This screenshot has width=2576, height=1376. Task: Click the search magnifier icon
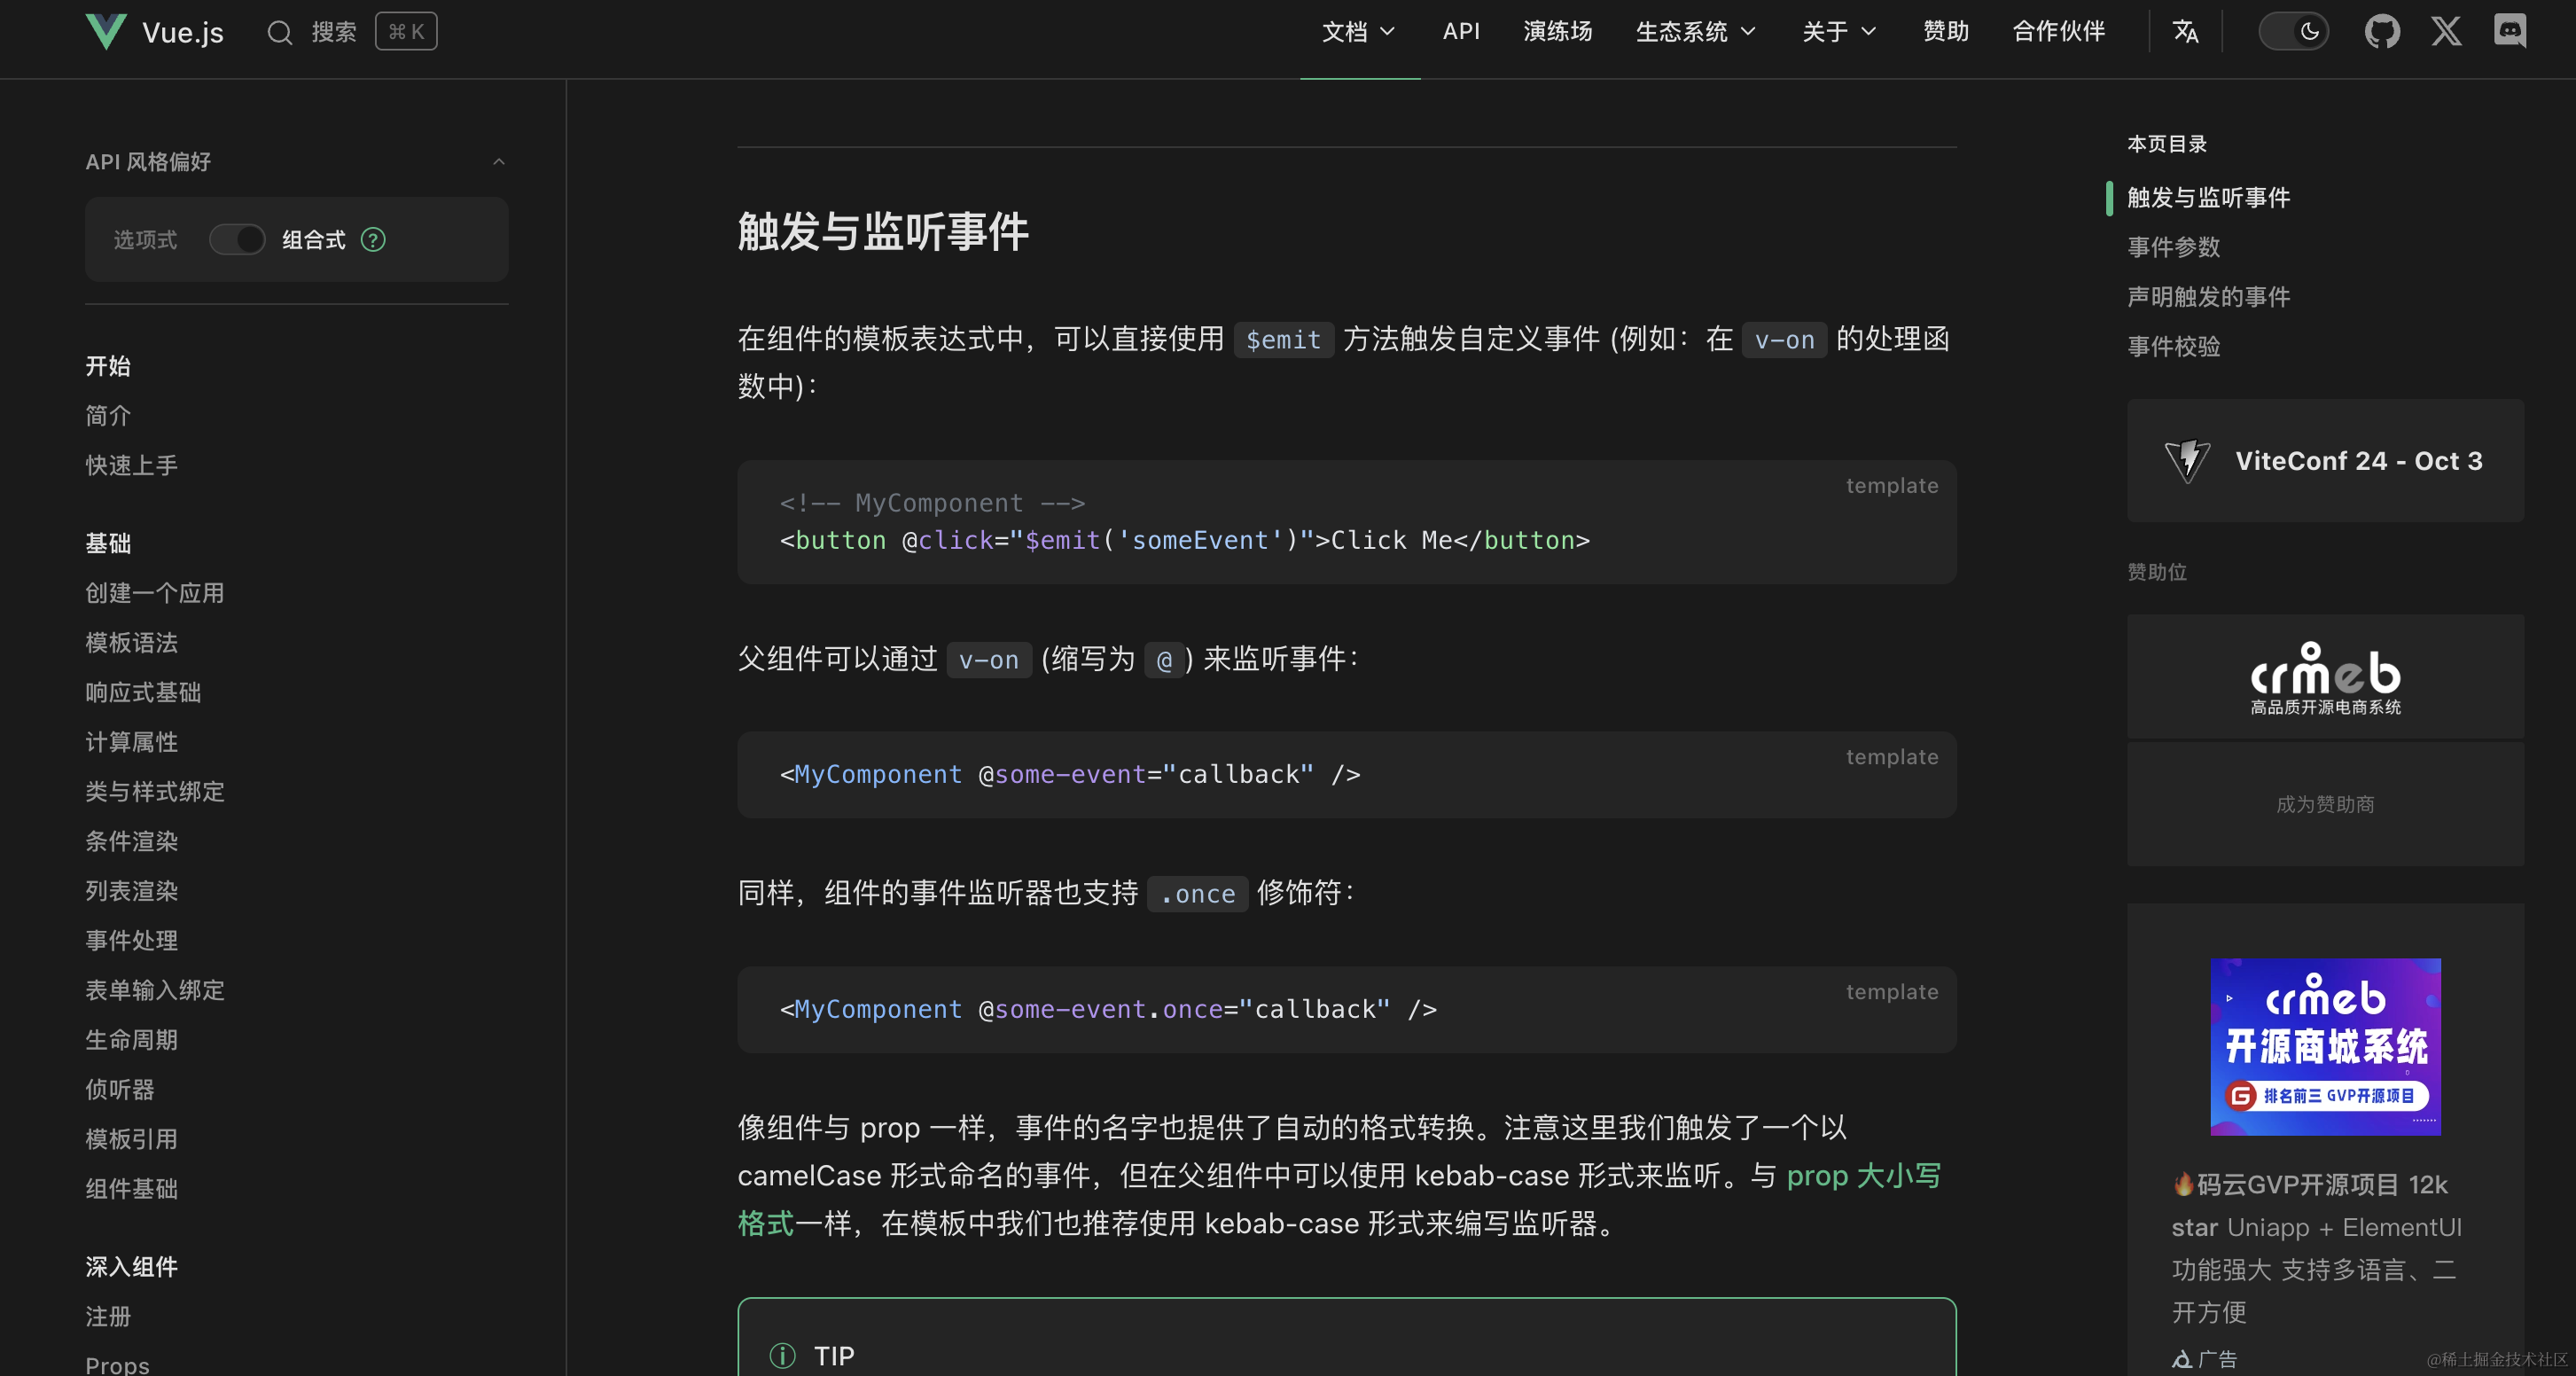279,33
